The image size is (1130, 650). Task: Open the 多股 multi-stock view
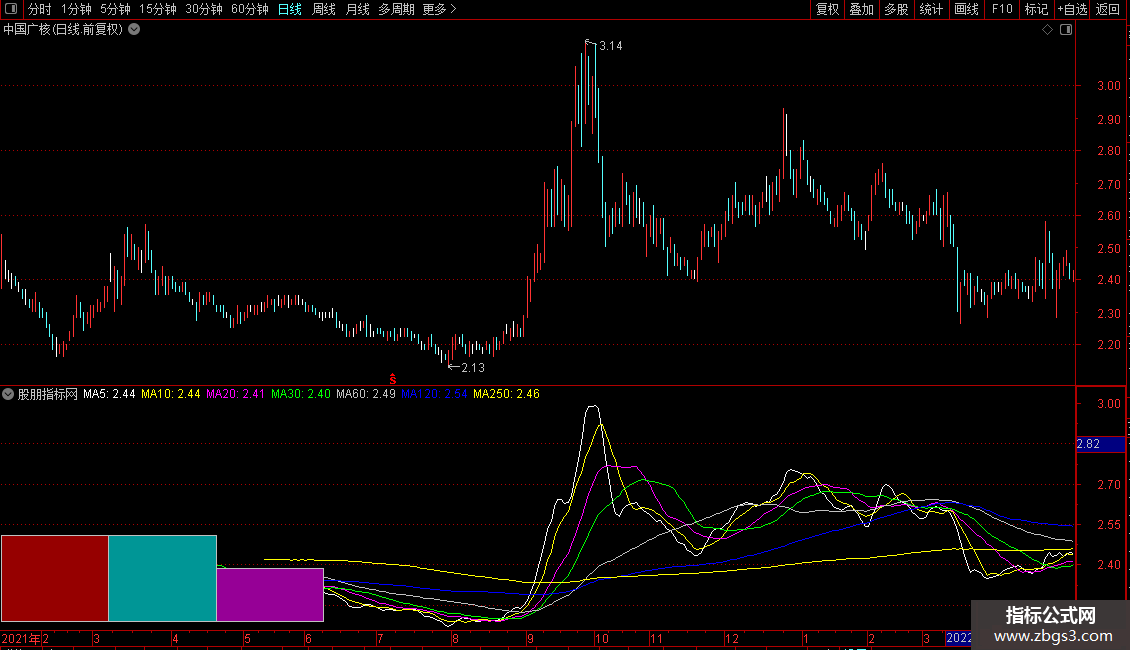click(896, 9)
